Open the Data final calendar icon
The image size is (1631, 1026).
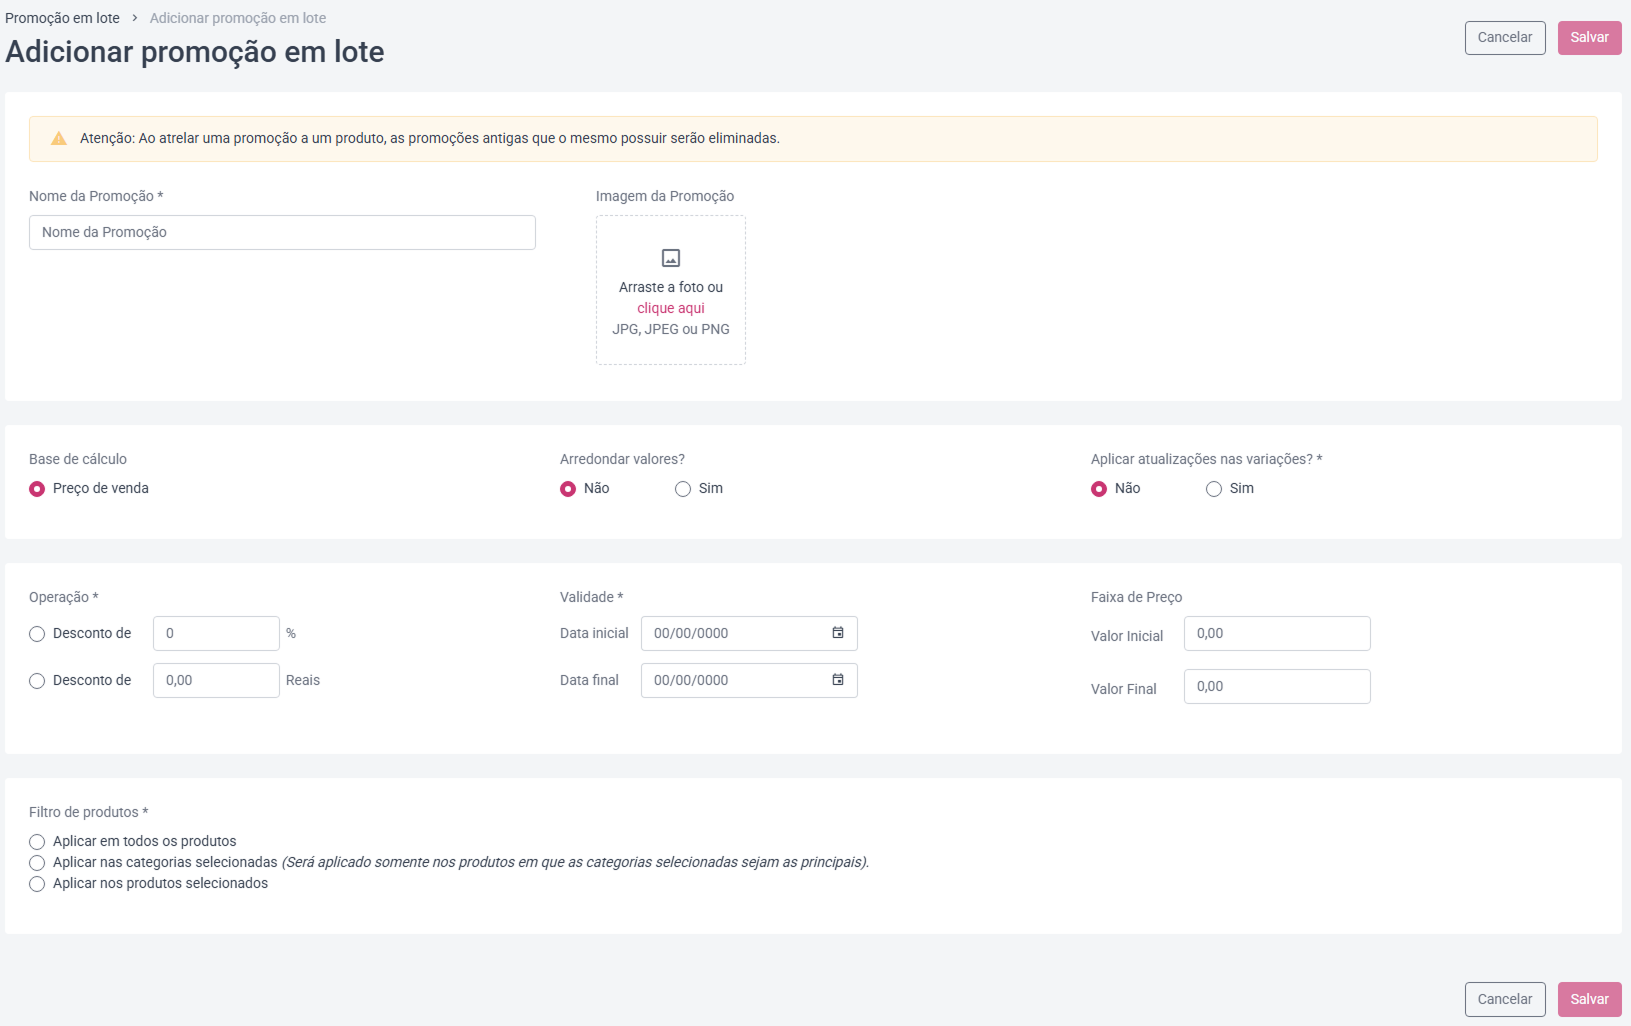point(838,680)
